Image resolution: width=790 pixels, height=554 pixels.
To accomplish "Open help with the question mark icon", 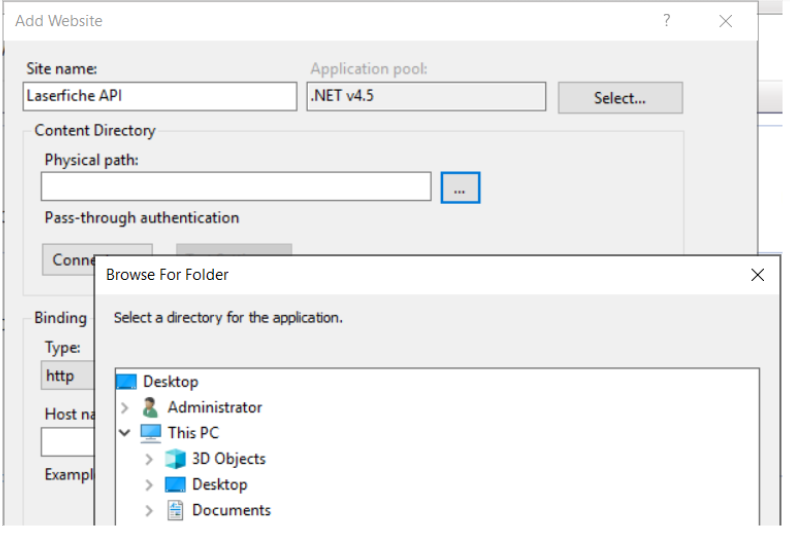I will (667, 20).
